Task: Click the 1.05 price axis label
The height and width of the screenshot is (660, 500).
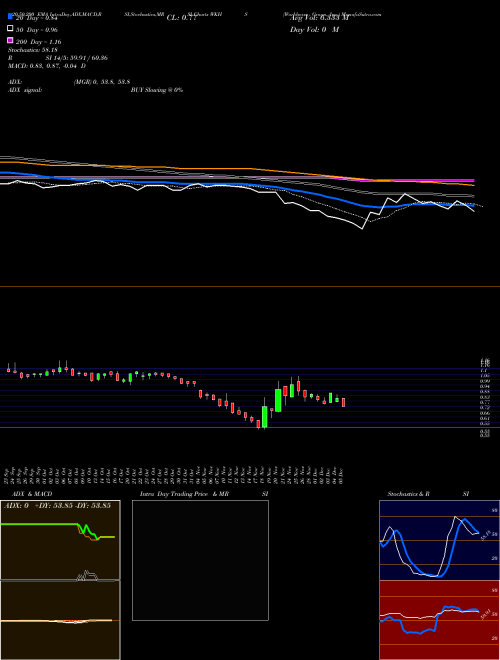Action: (x=484, y=375)
